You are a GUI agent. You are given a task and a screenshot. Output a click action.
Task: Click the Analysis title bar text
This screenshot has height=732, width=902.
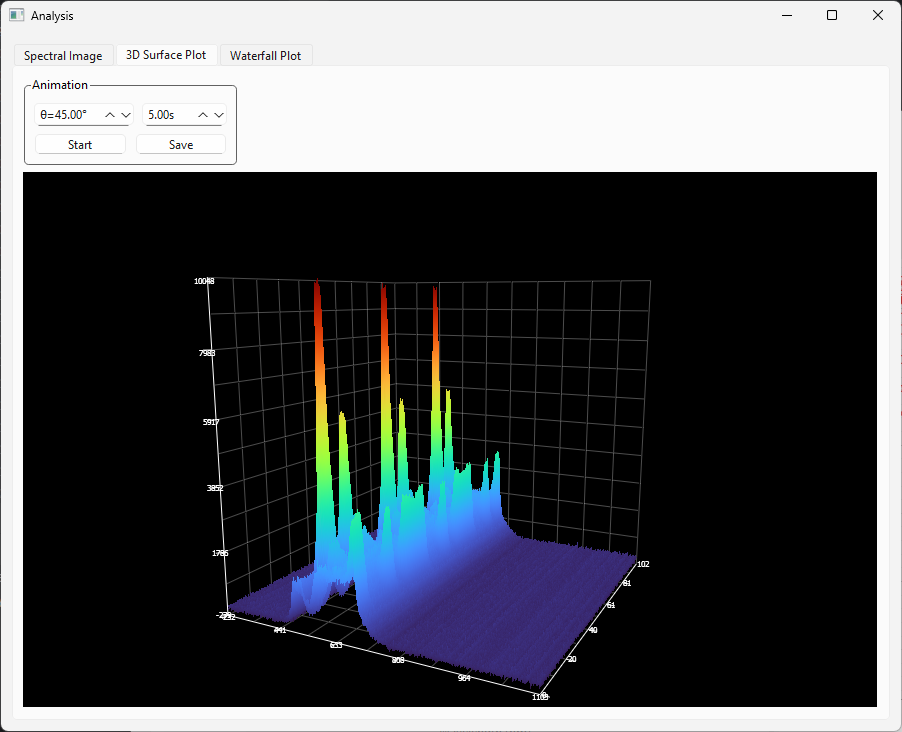pos(52,16)
